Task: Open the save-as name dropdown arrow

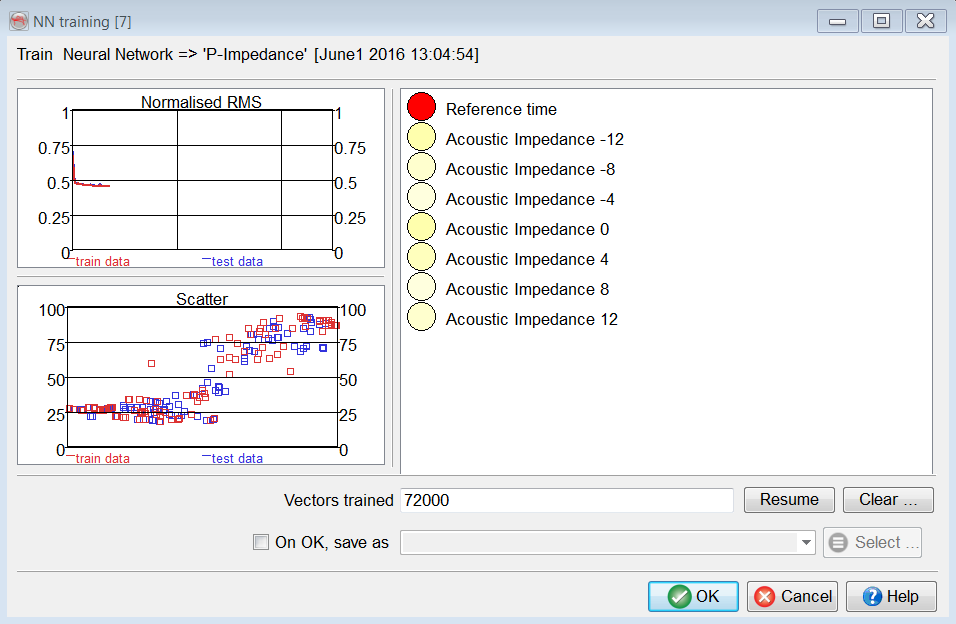Action: [x=807, y=543]
